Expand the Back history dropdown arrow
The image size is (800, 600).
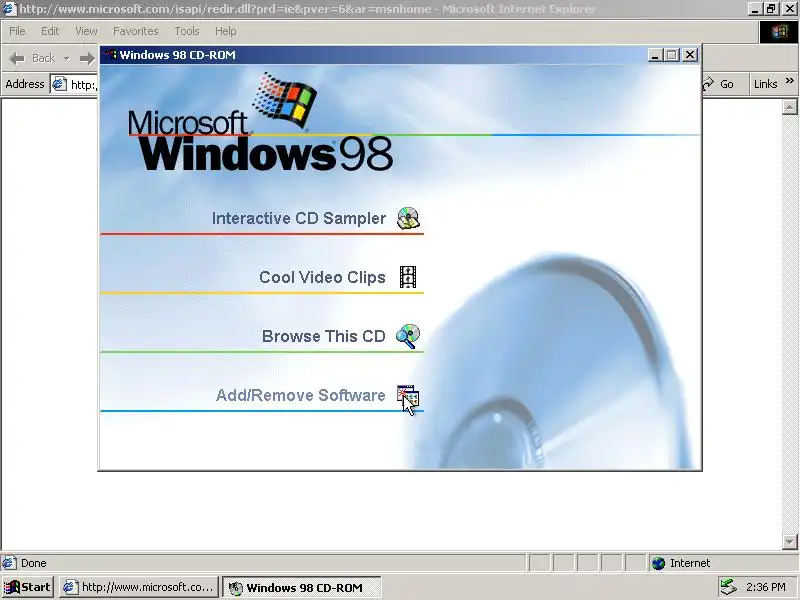point(67,59)
